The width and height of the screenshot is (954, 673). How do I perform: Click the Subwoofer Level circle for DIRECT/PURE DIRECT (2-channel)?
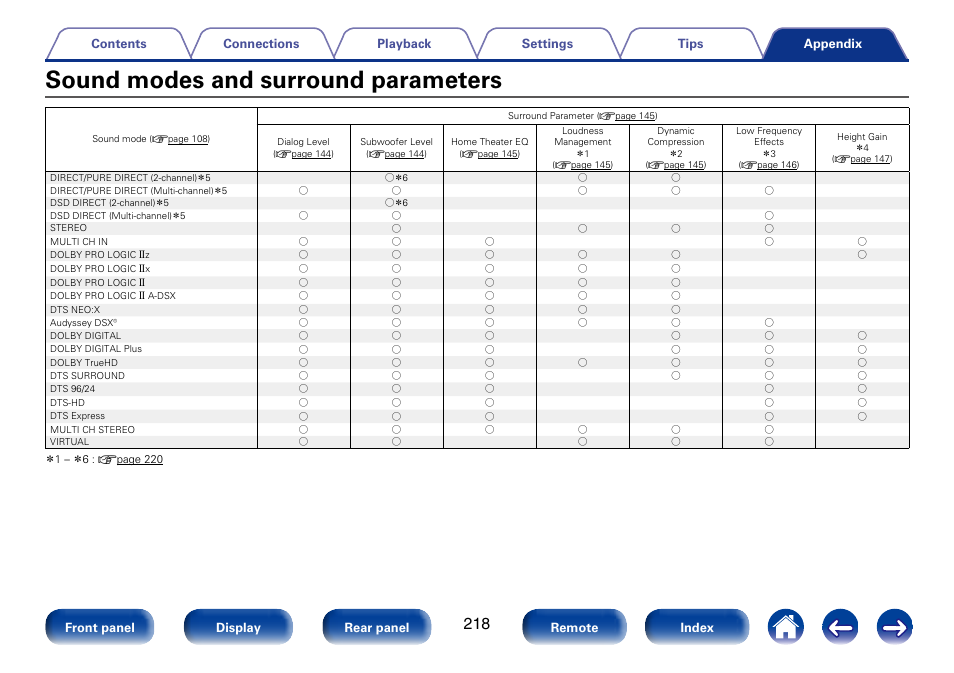coord(389,178)
